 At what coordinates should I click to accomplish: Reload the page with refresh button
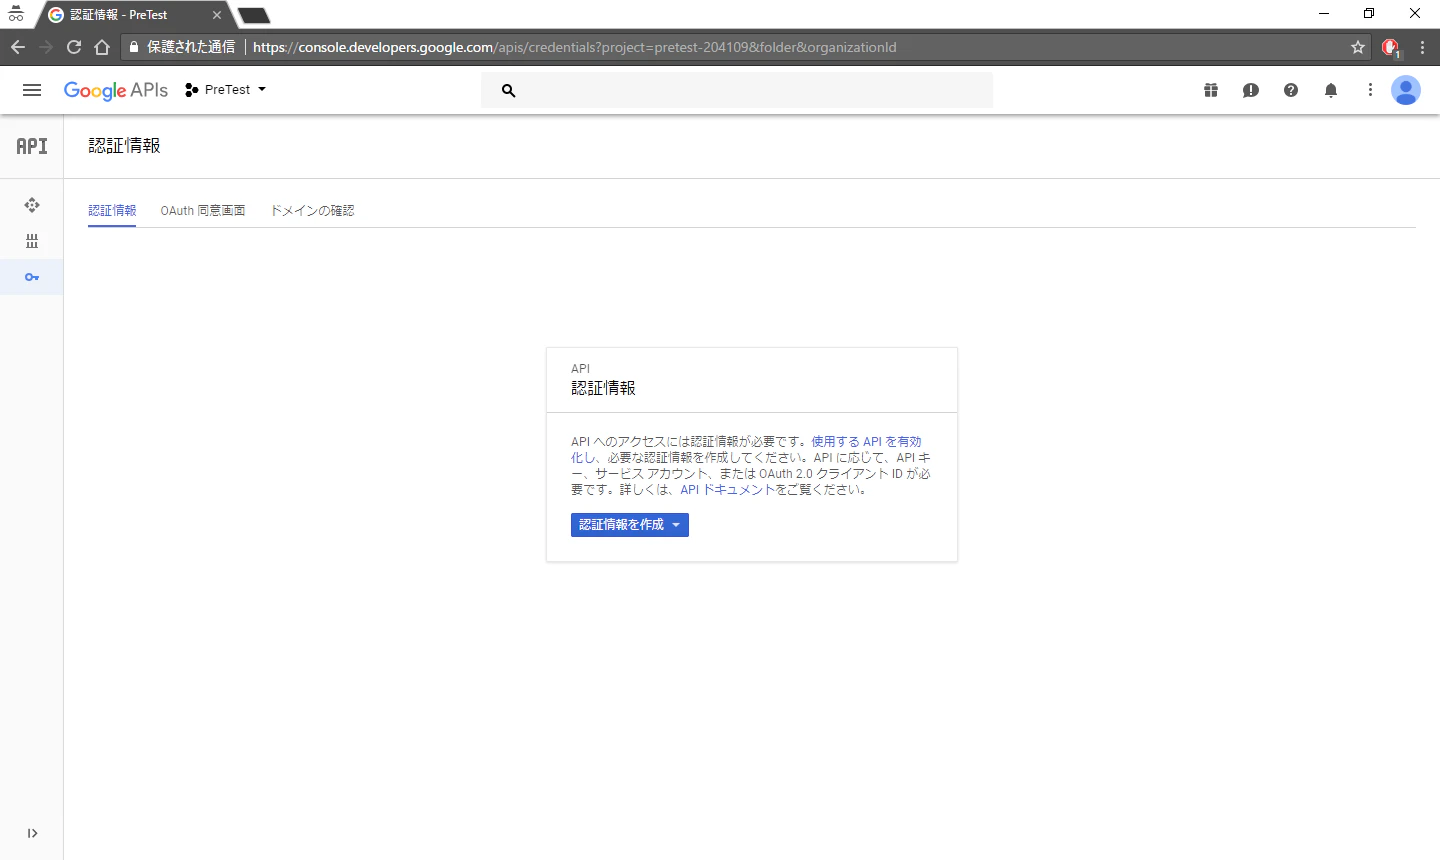74,47
